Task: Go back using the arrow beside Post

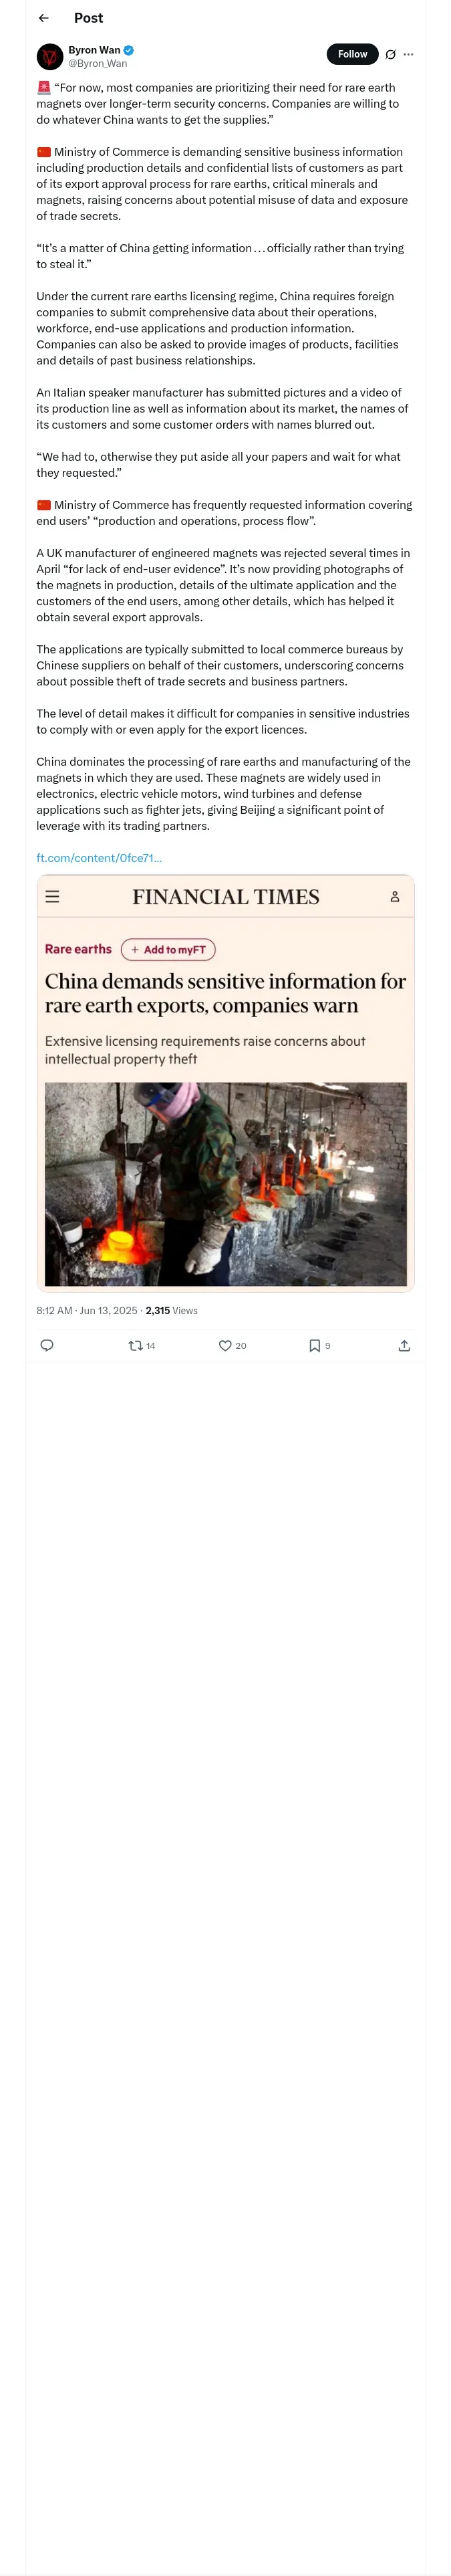Action: [43, 18]
